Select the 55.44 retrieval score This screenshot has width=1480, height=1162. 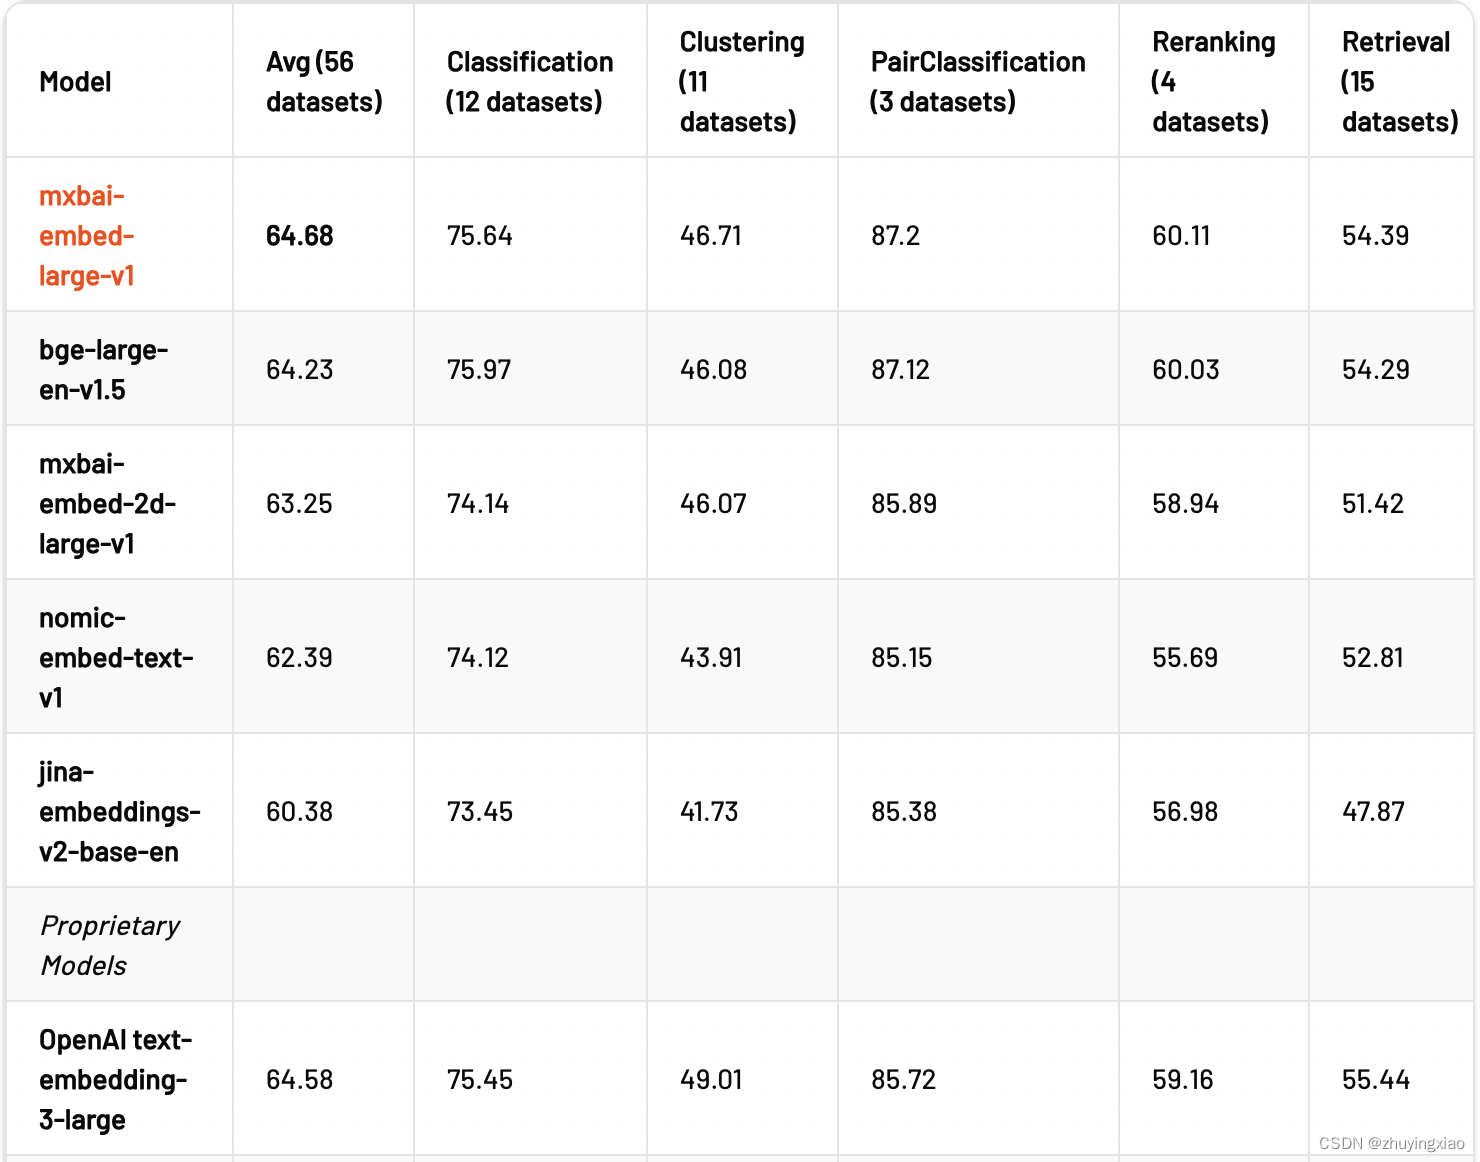click(1375, 1080)
